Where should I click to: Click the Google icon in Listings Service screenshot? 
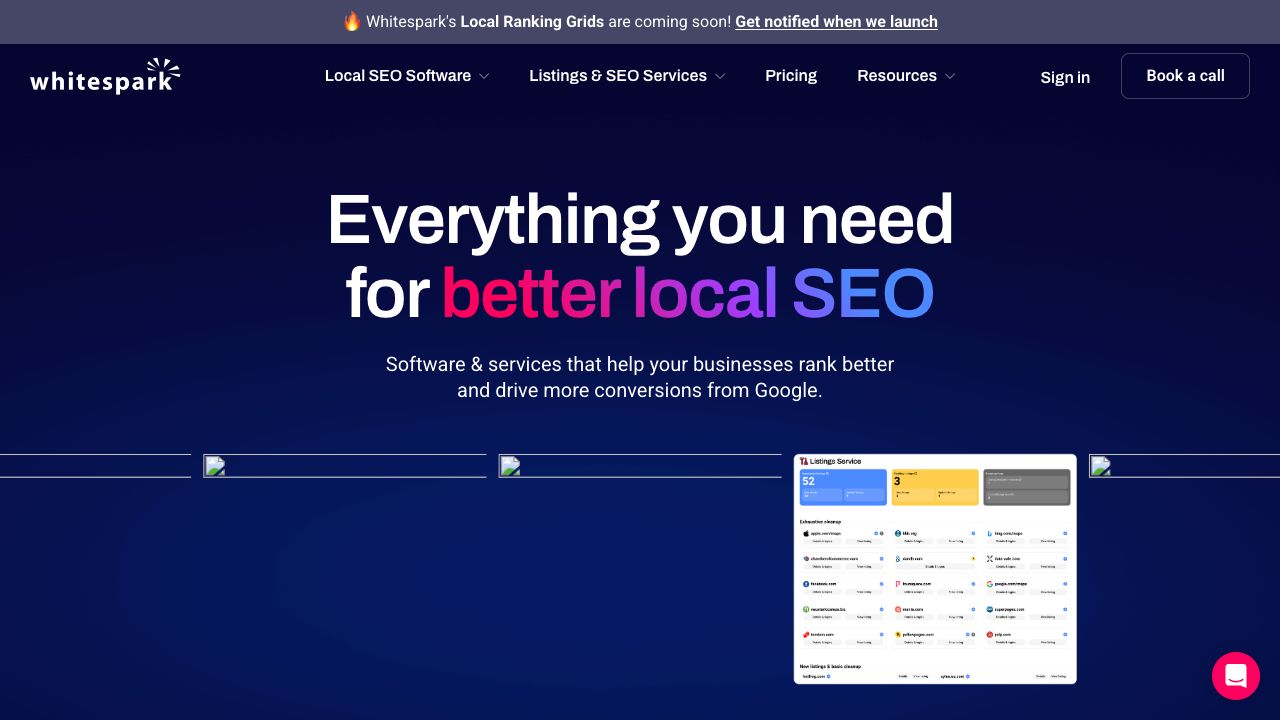tap(989, 583)
